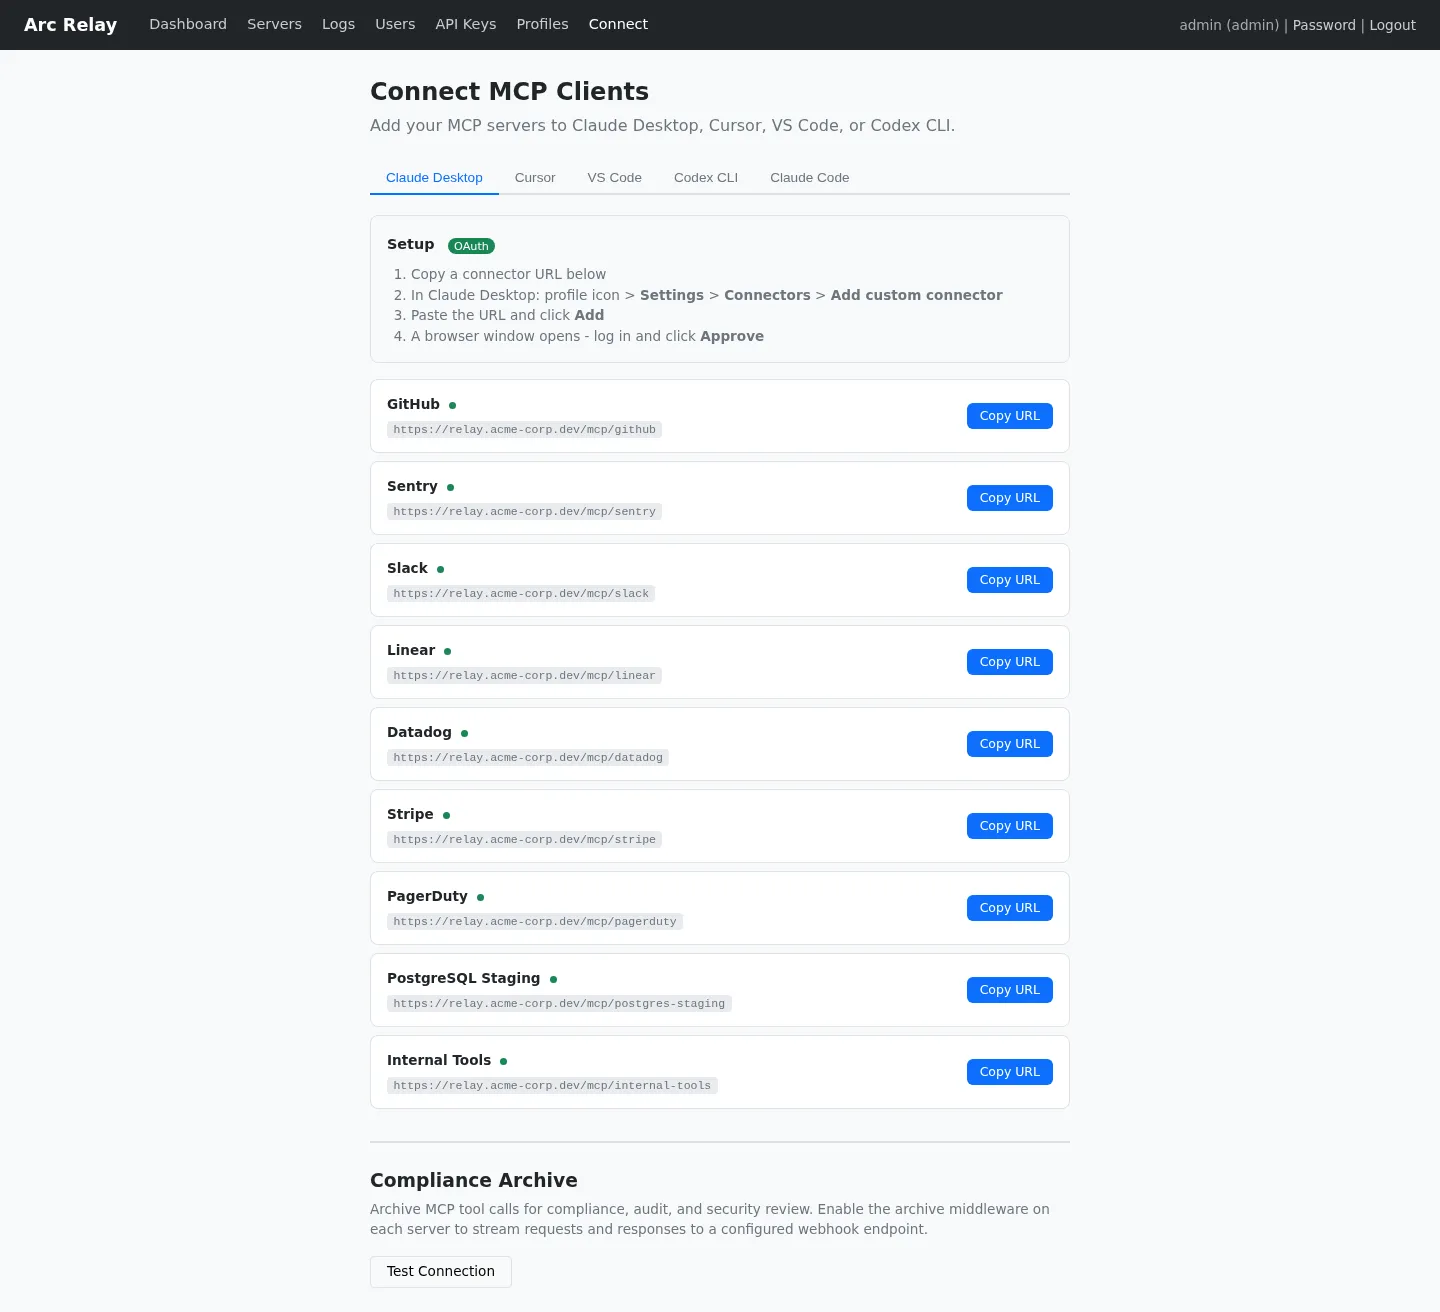
Task: Select the Claude Desktop tab
Action: [x=434, y=178]
